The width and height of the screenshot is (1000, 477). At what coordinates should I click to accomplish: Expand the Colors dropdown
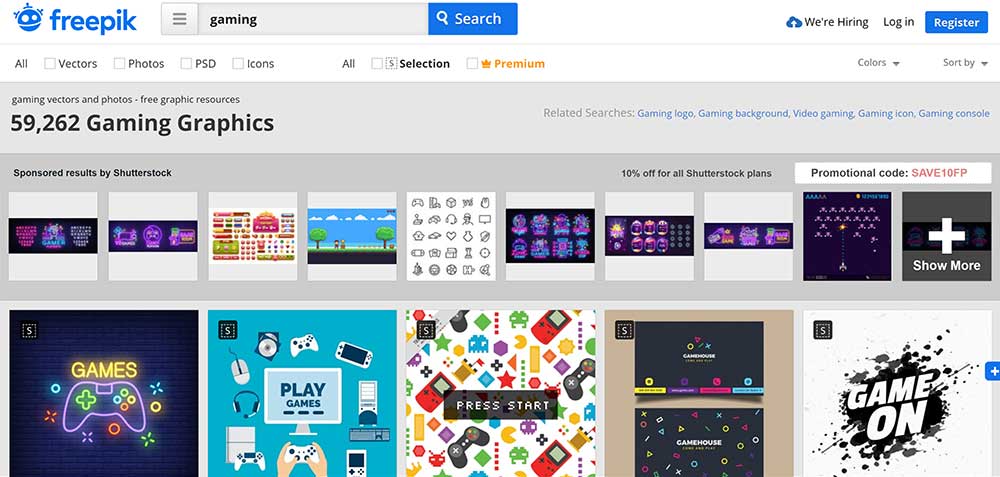point(879,62)
